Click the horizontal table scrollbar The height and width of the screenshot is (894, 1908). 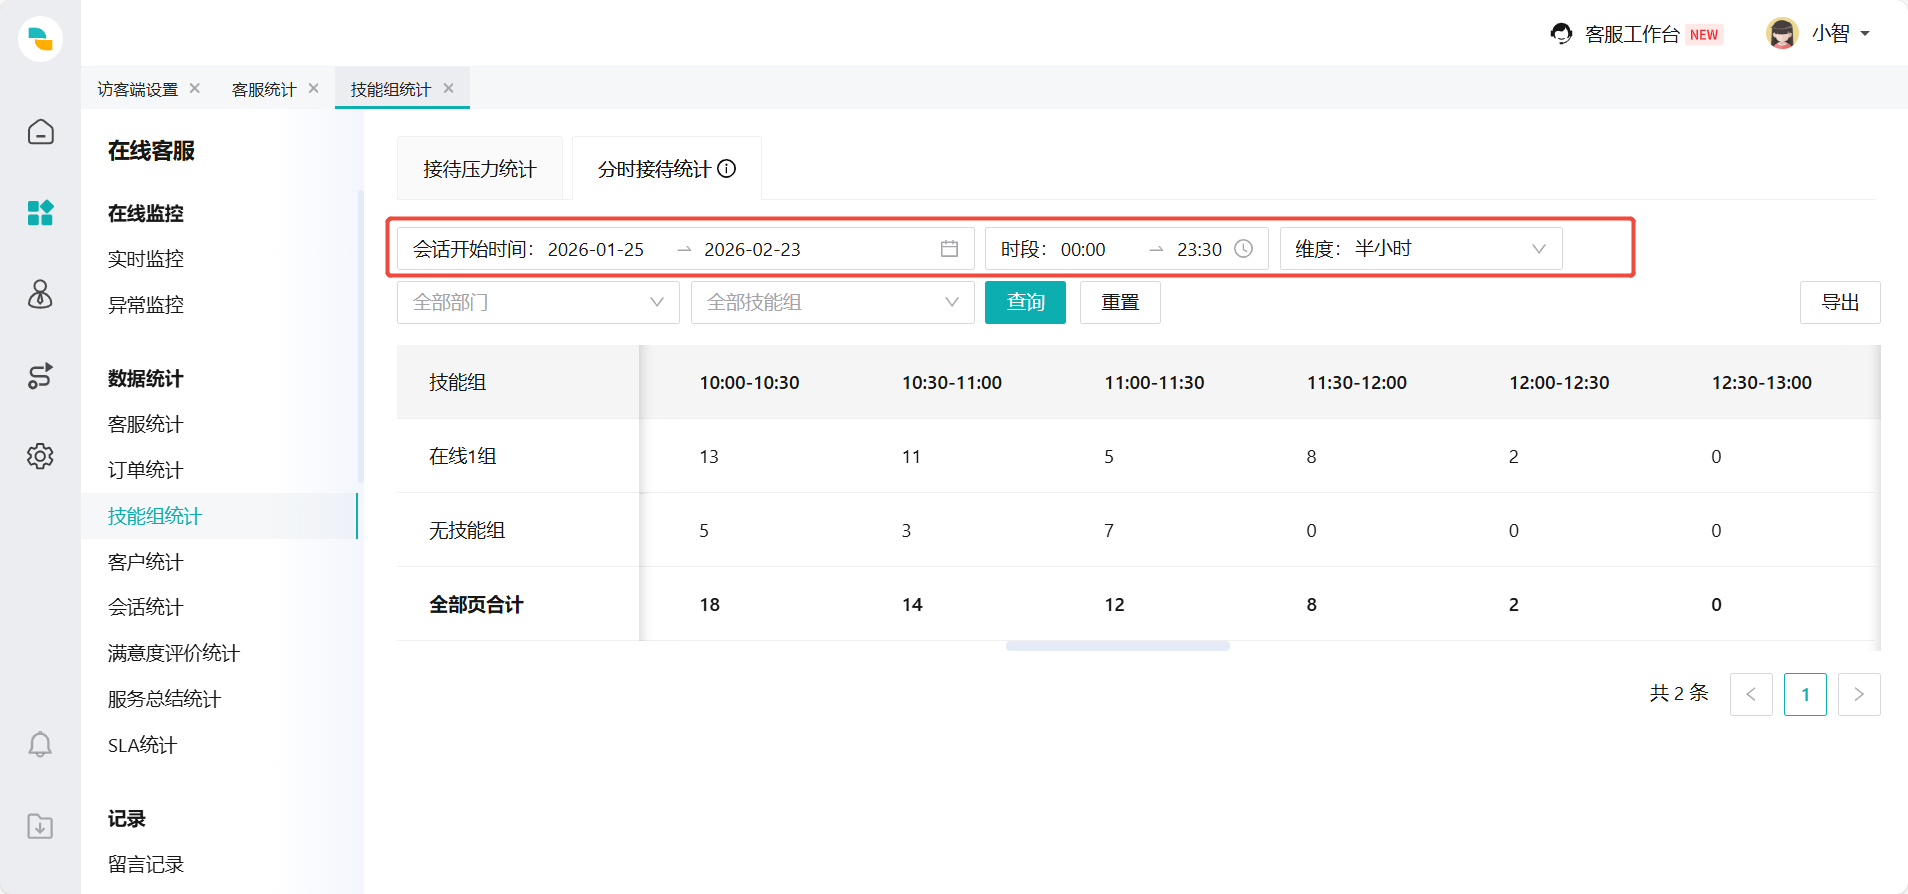[x=1117, y=646]
